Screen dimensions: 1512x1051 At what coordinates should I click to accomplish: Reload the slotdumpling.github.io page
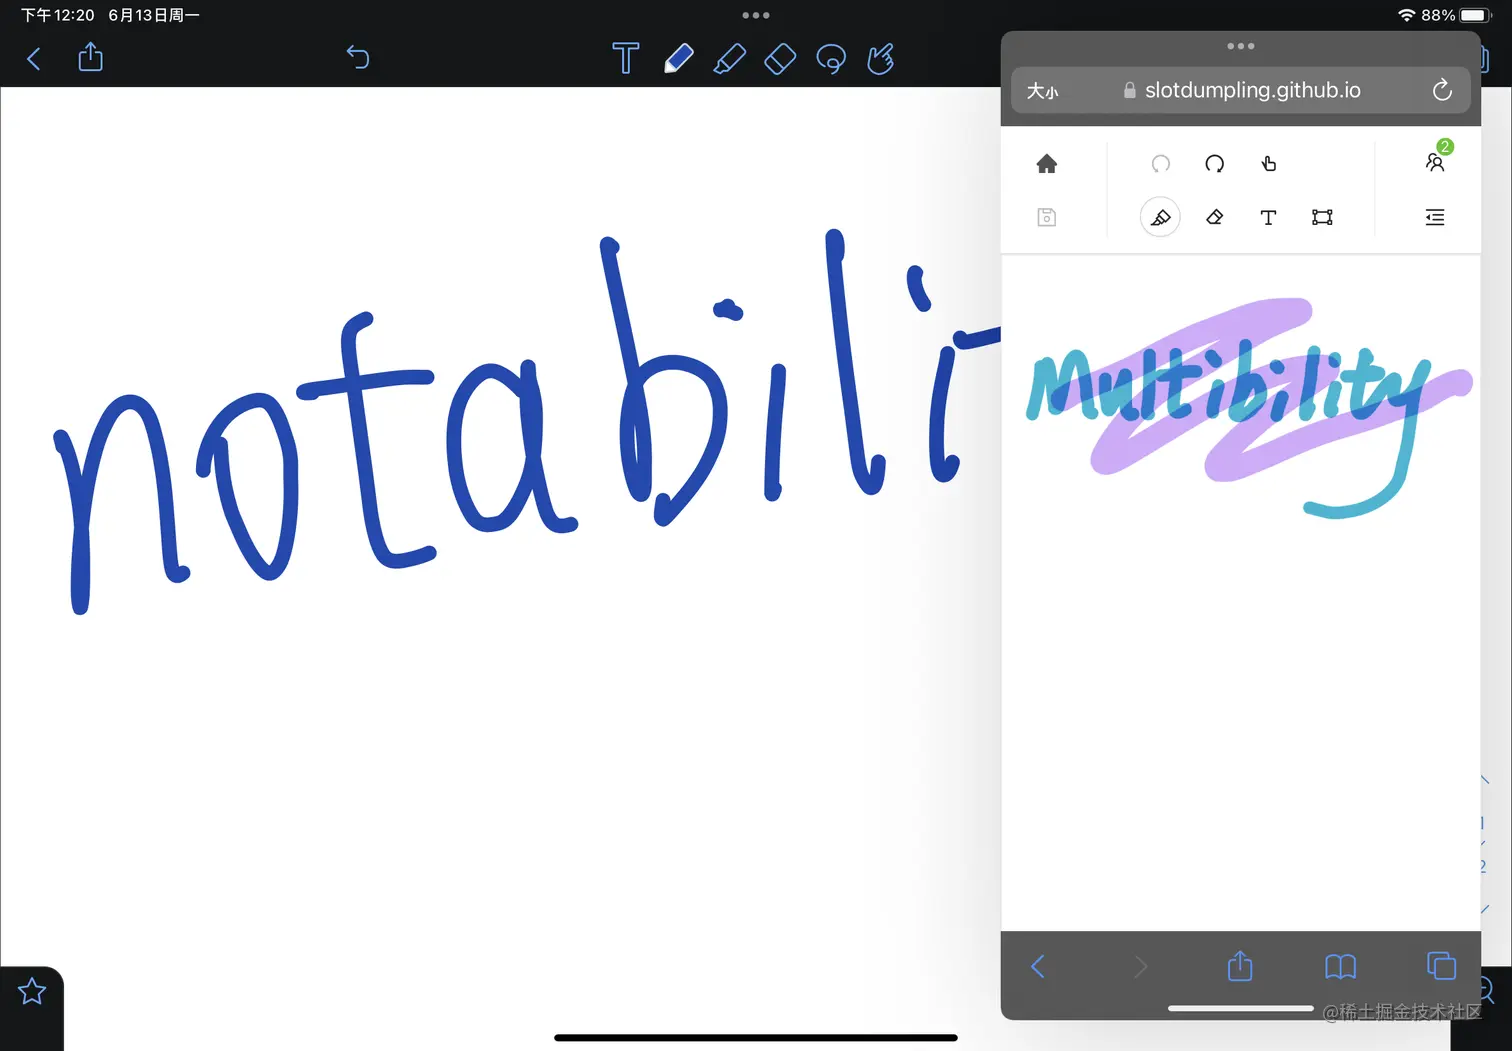coord(1441,90)
